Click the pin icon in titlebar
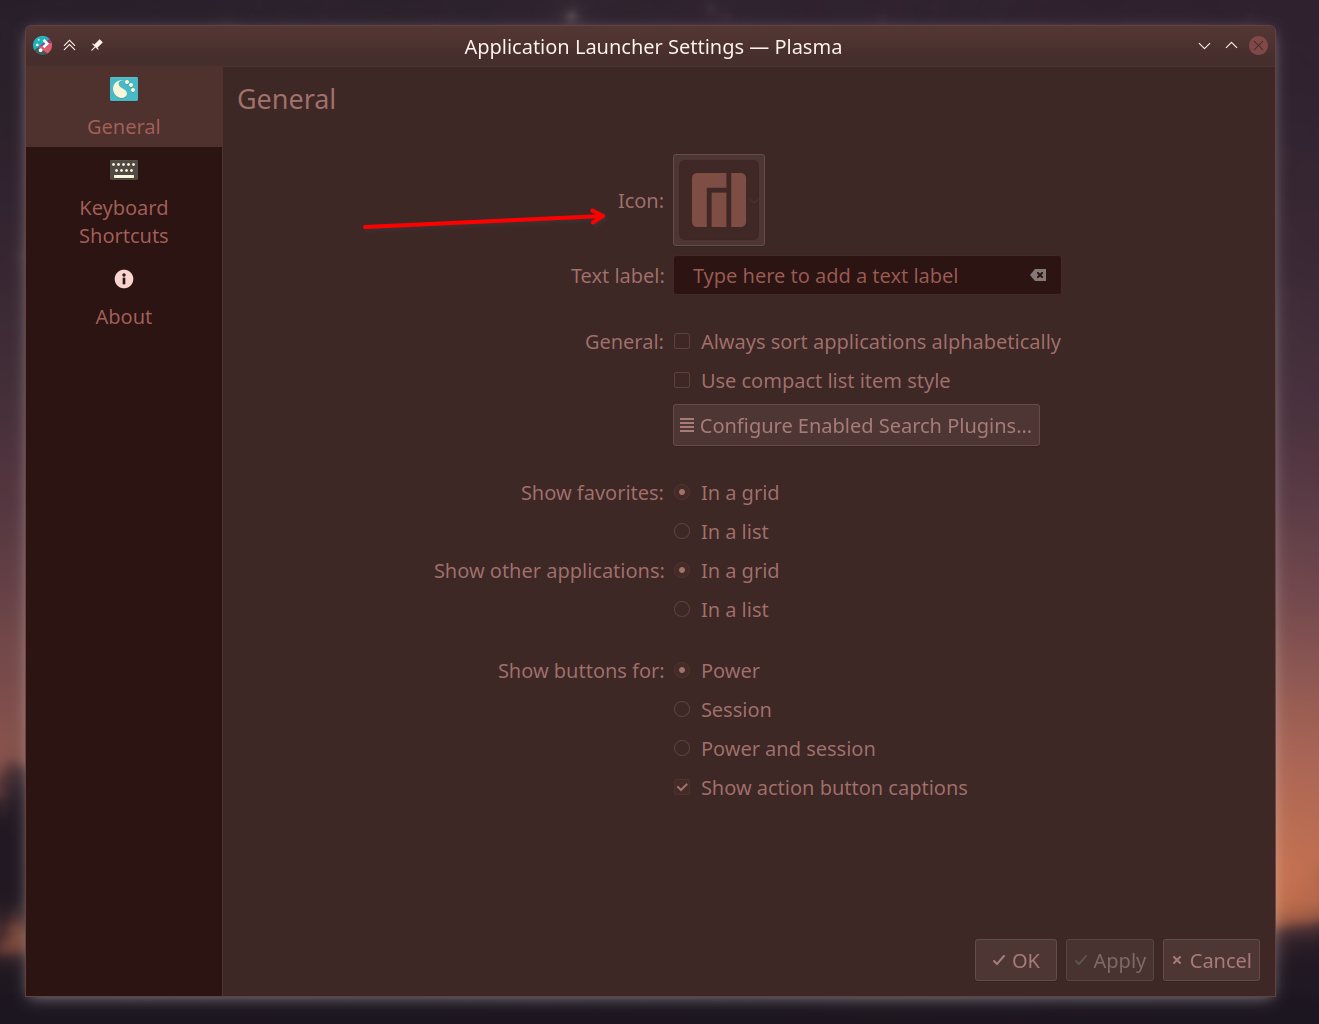 click(97, 45)
